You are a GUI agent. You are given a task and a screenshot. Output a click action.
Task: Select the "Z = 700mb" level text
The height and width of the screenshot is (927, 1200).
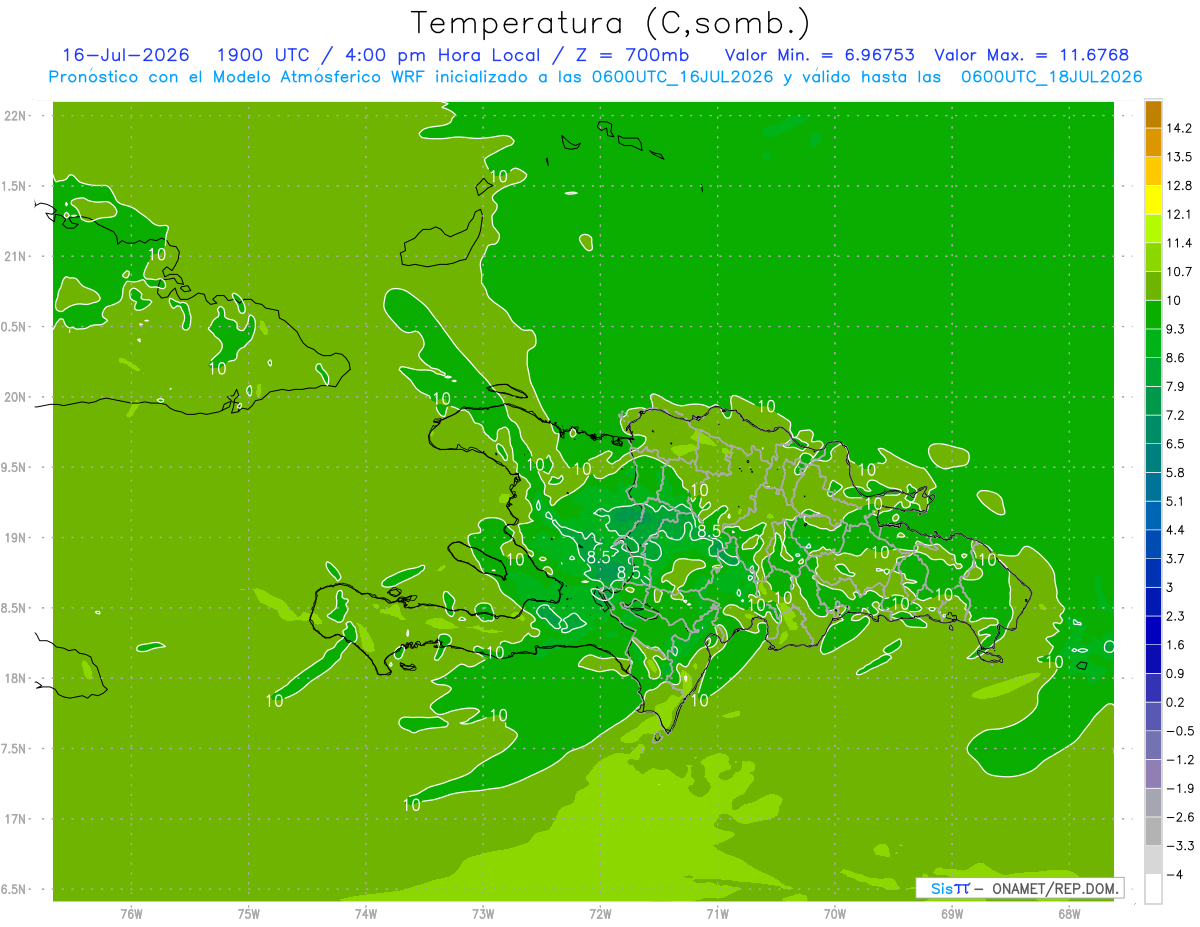[x=633, y=55]
